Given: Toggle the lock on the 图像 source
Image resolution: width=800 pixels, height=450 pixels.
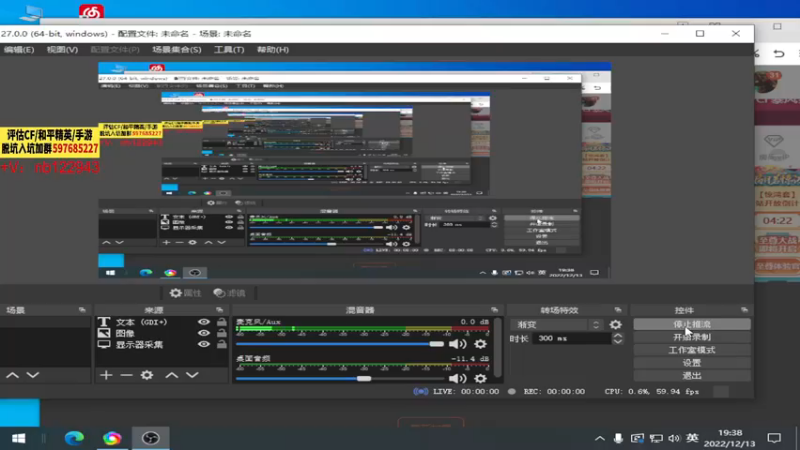Looking at the screenshot, I should (221, 333).
